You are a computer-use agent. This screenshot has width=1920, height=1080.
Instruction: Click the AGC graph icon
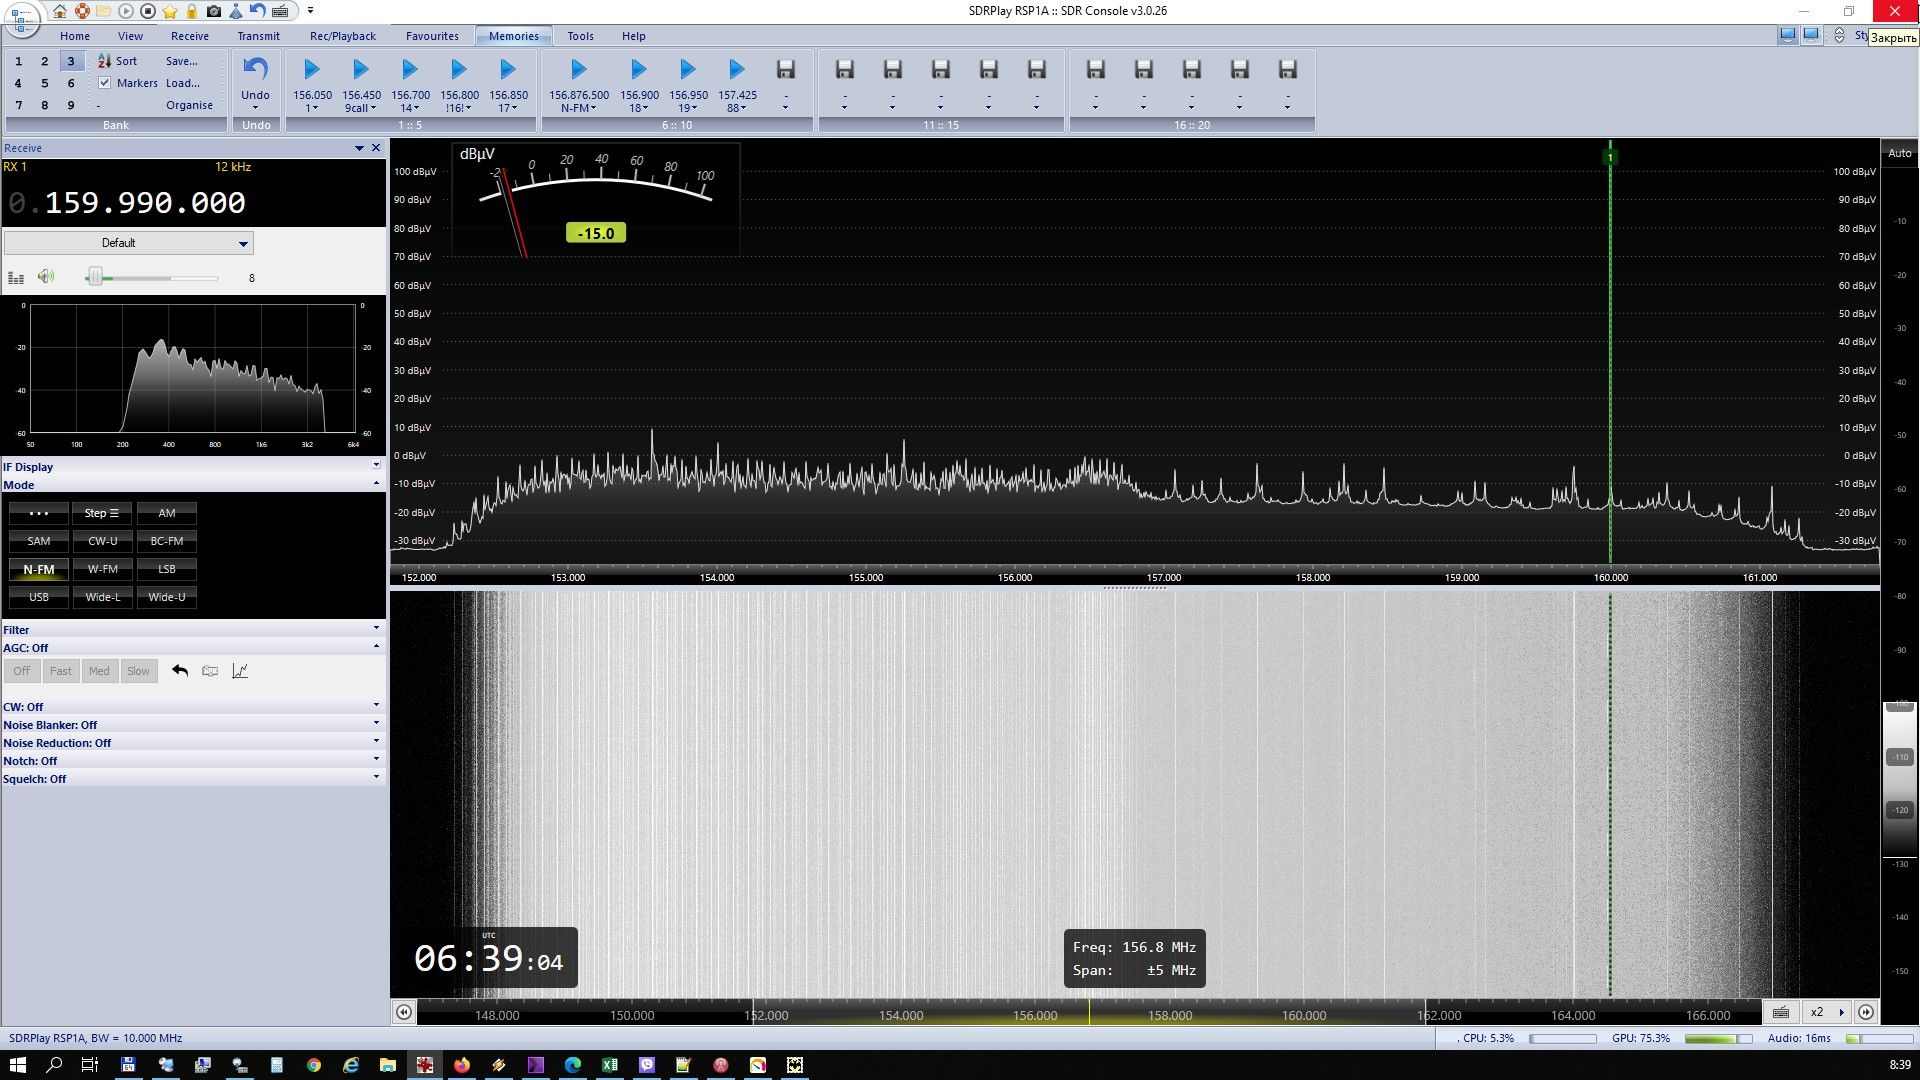click(240, 671)
